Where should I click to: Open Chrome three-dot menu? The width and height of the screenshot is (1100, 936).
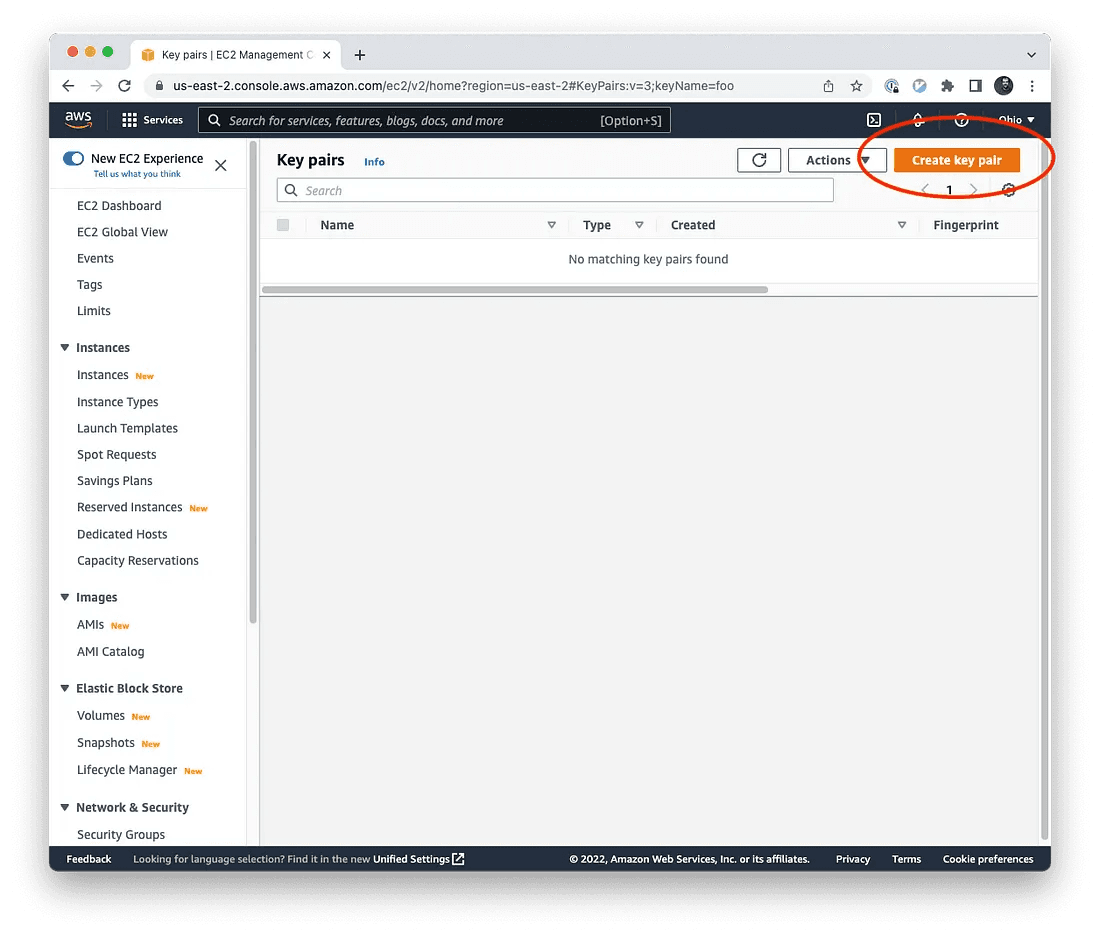click(x=1032, y=86)
